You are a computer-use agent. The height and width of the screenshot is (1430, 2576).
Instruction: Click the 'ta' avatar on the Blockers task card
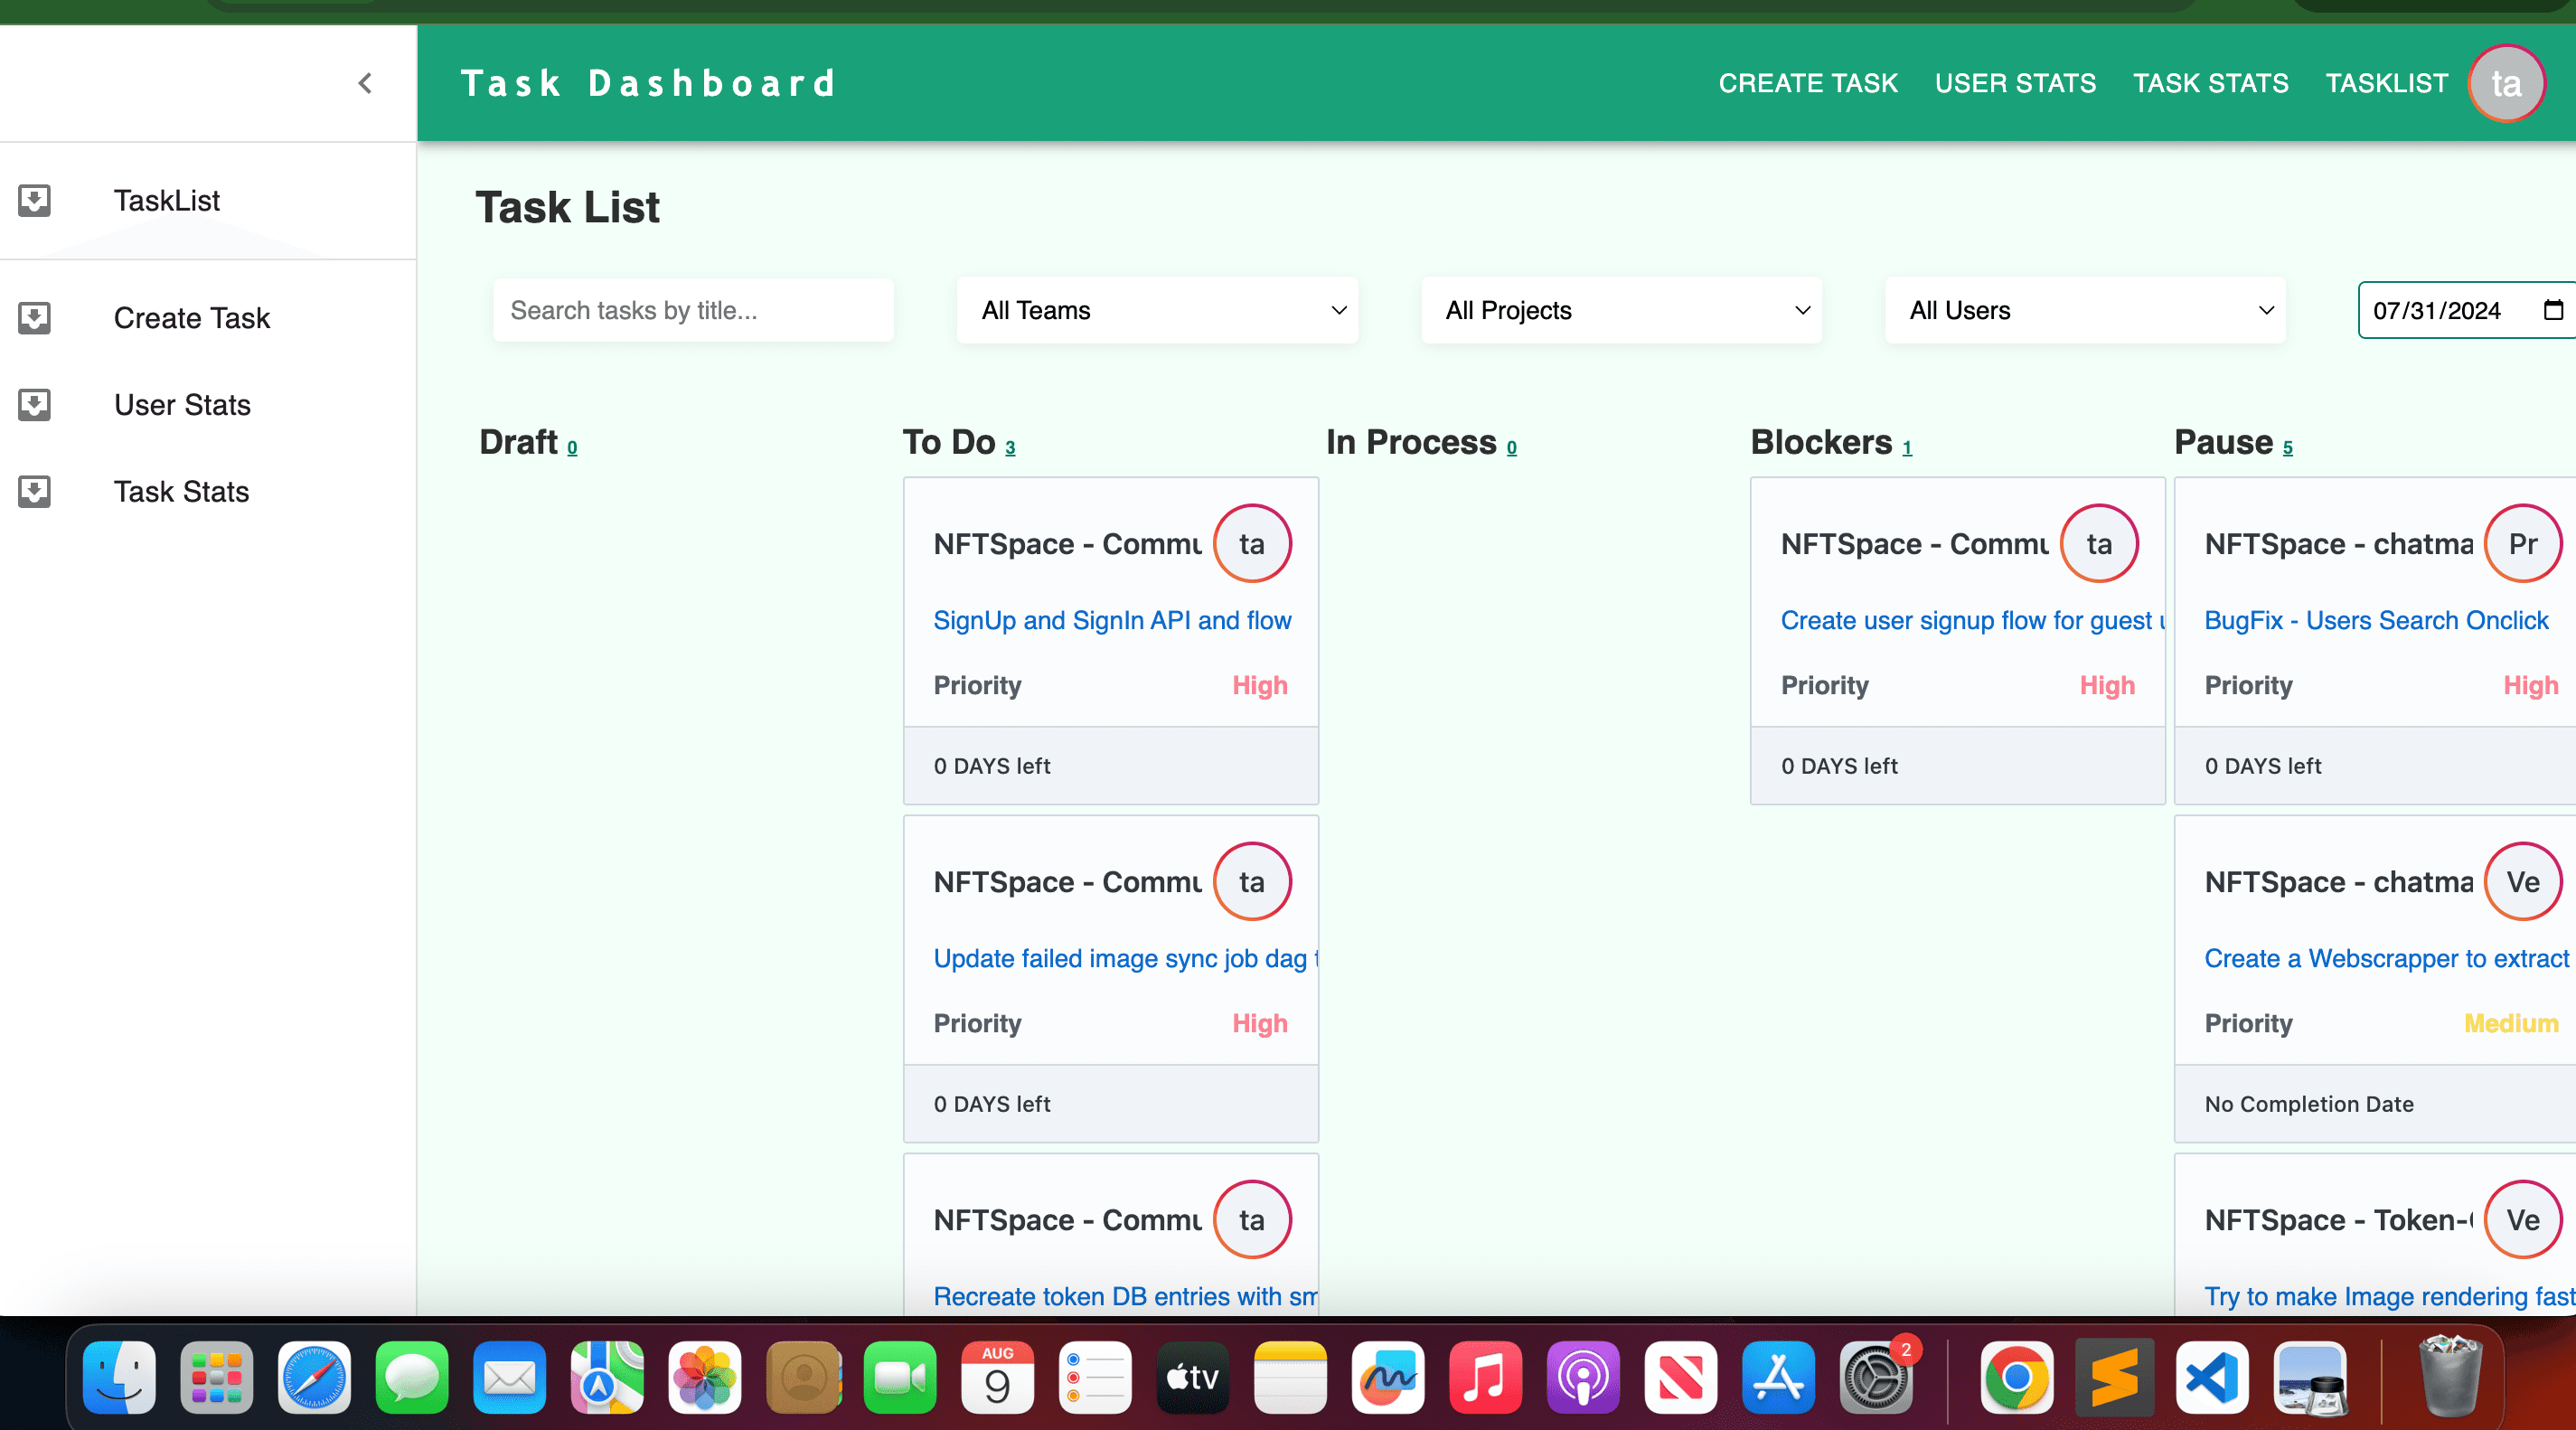click(2099, 543)
